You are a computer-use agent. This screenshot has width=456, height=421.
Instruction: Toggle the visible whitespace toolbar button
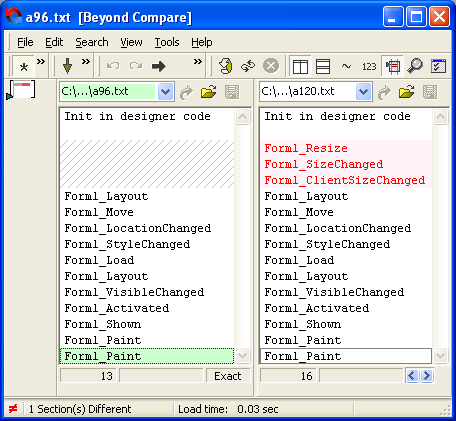392,66
